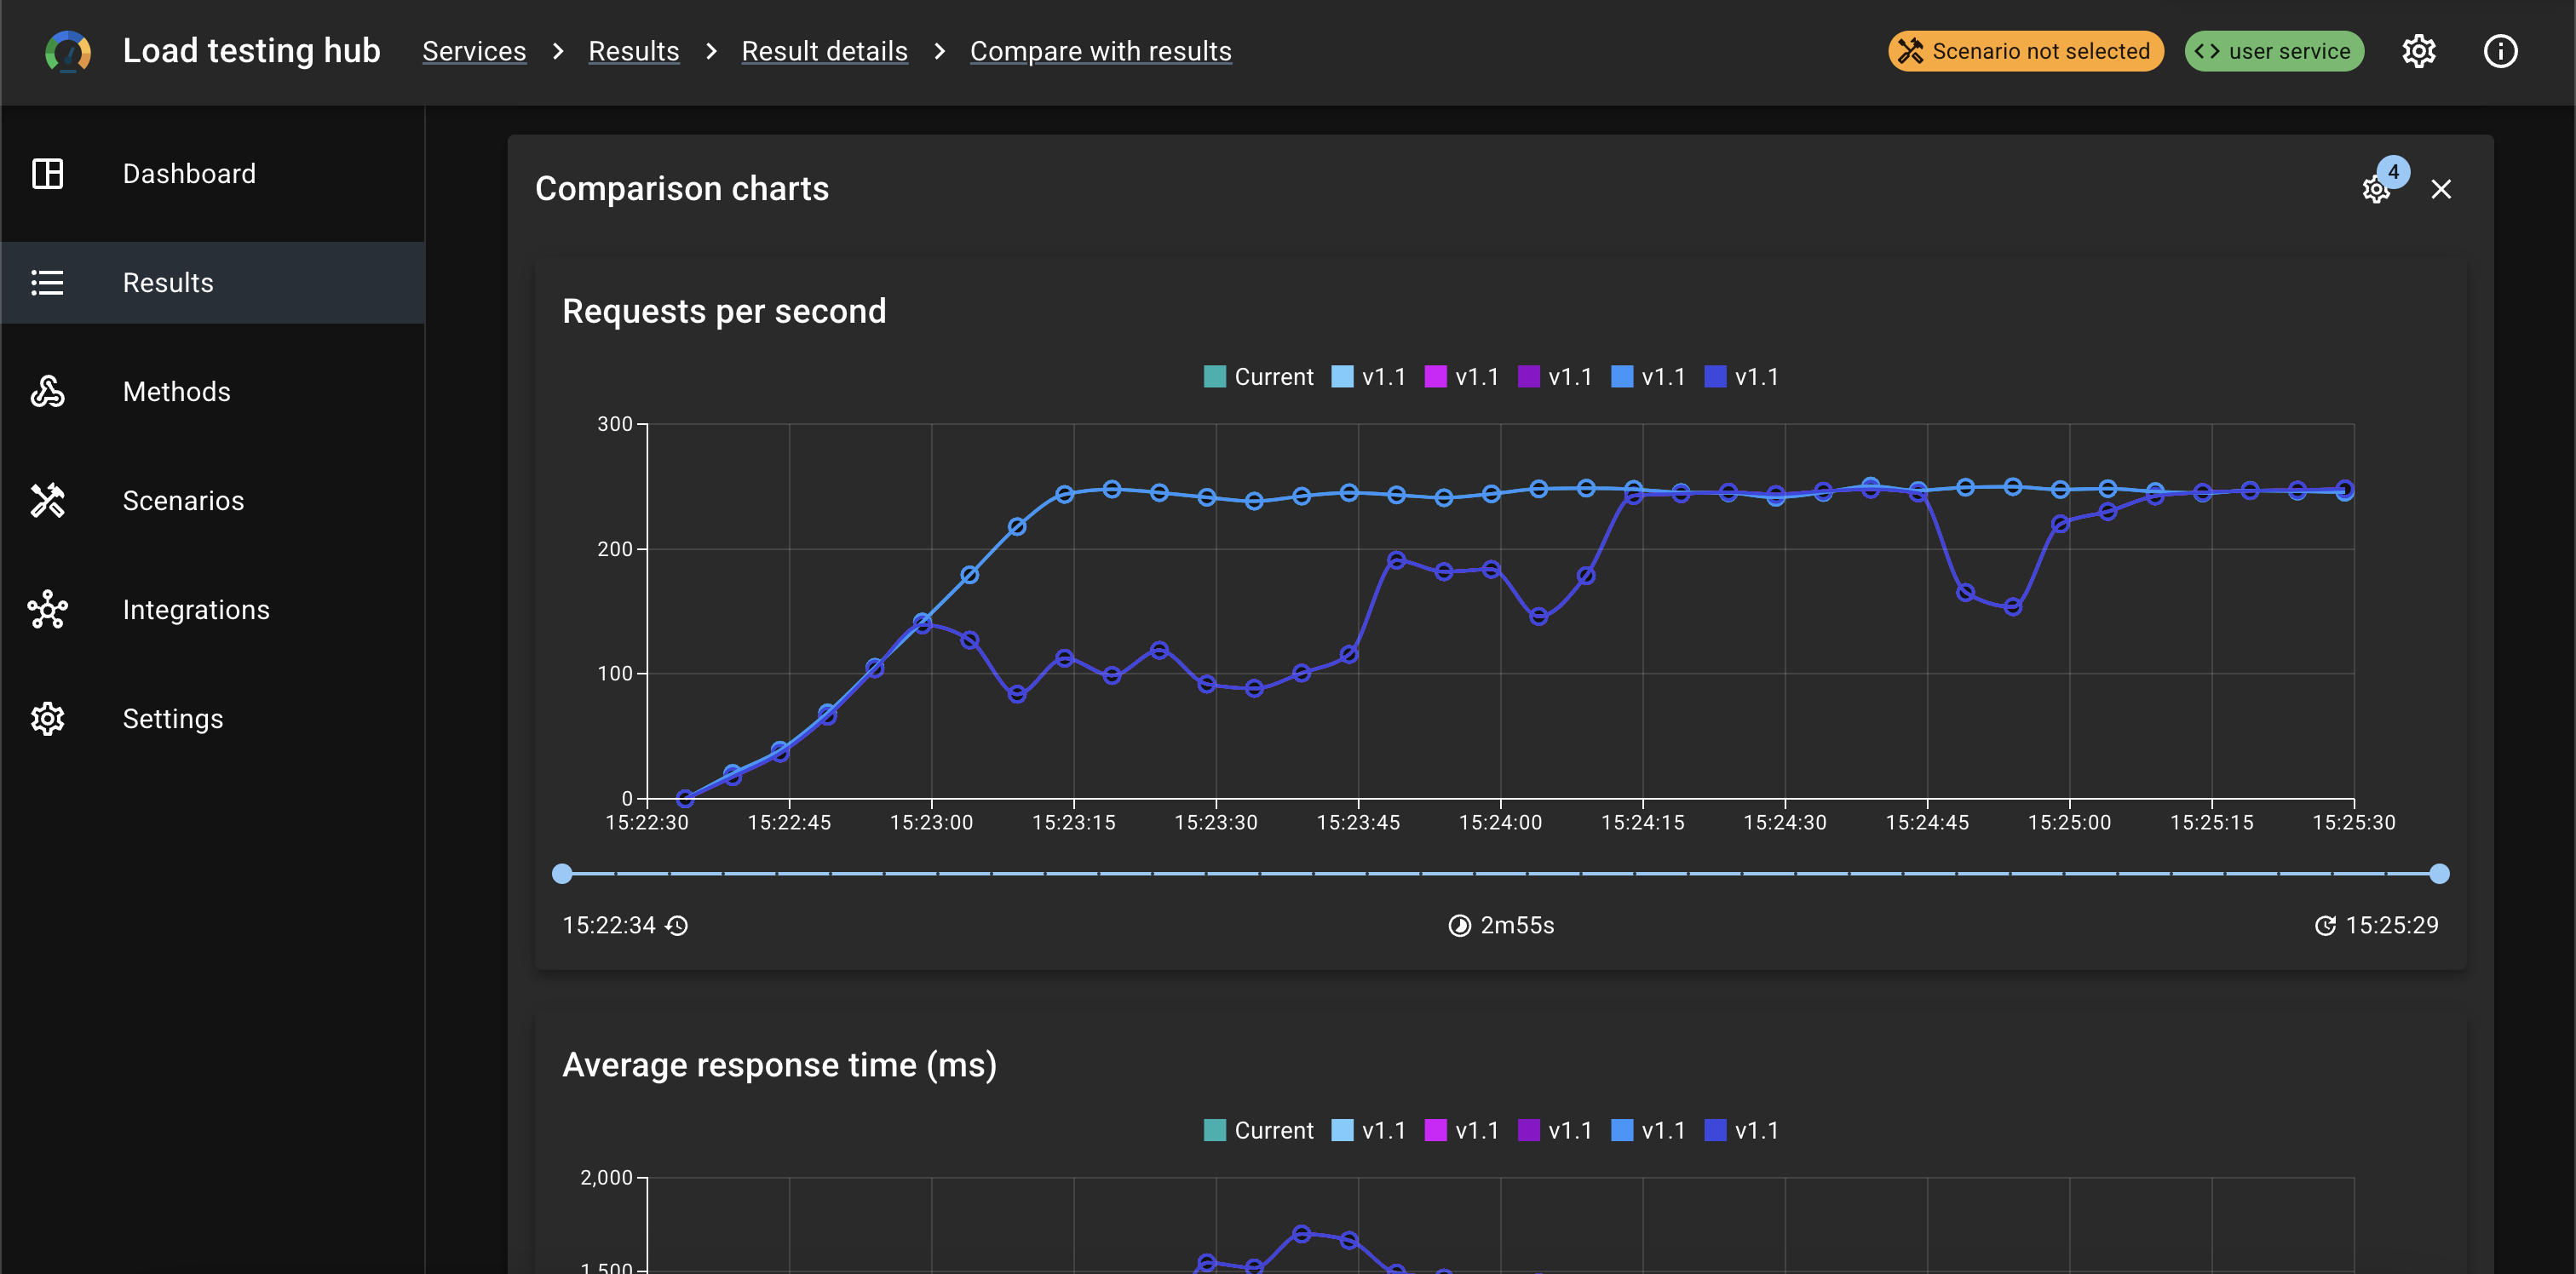Click the Load testing hub logo icon
Image resolution: width=2576 pixels, height=1274 pixels.
coord(68,51)
